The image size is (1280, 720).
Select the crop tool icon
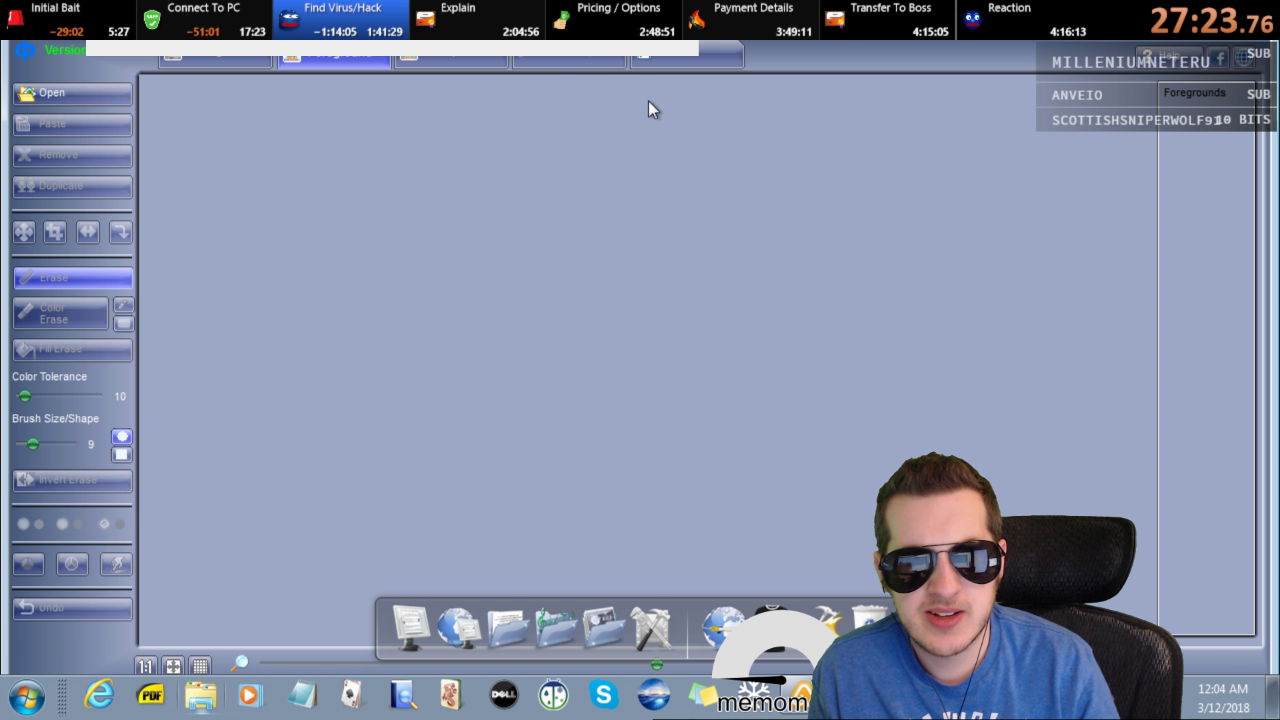tap(55, 232)
